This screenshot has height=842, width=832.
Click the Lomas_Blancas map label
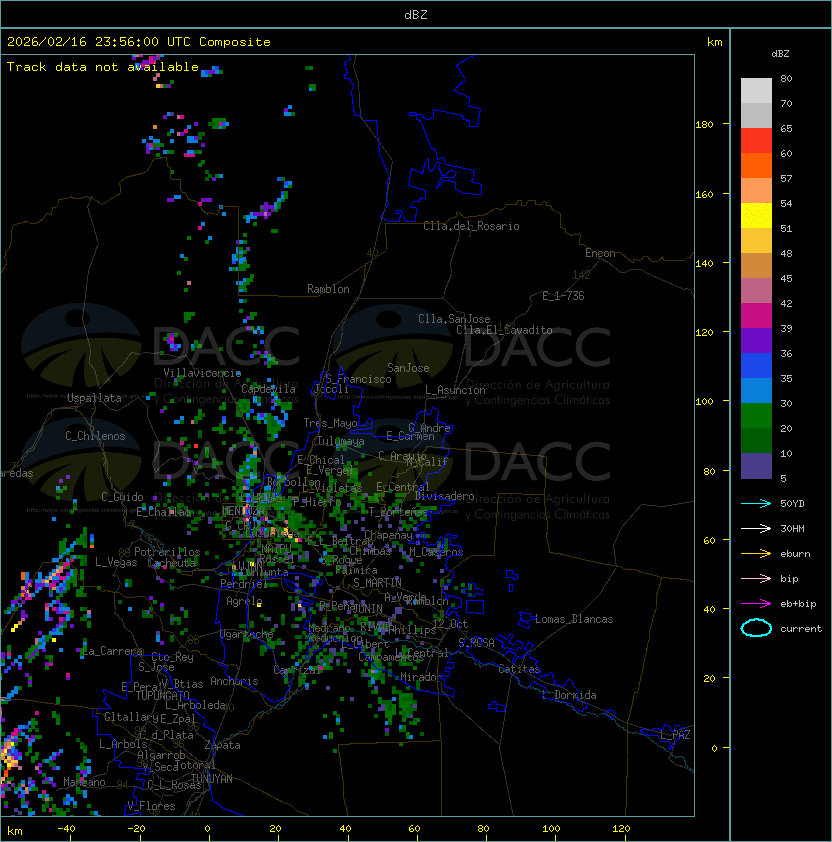point(574,619)
